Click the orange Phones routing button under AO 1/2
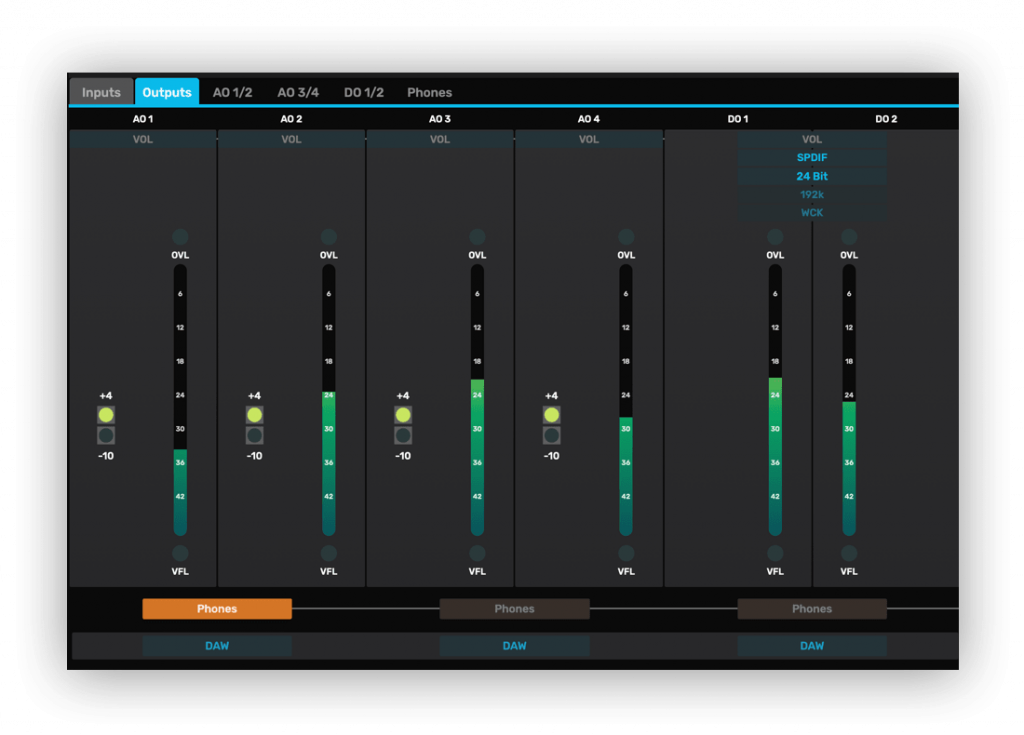This screenshot has height=735, width=1024. (x=216, y=608)
